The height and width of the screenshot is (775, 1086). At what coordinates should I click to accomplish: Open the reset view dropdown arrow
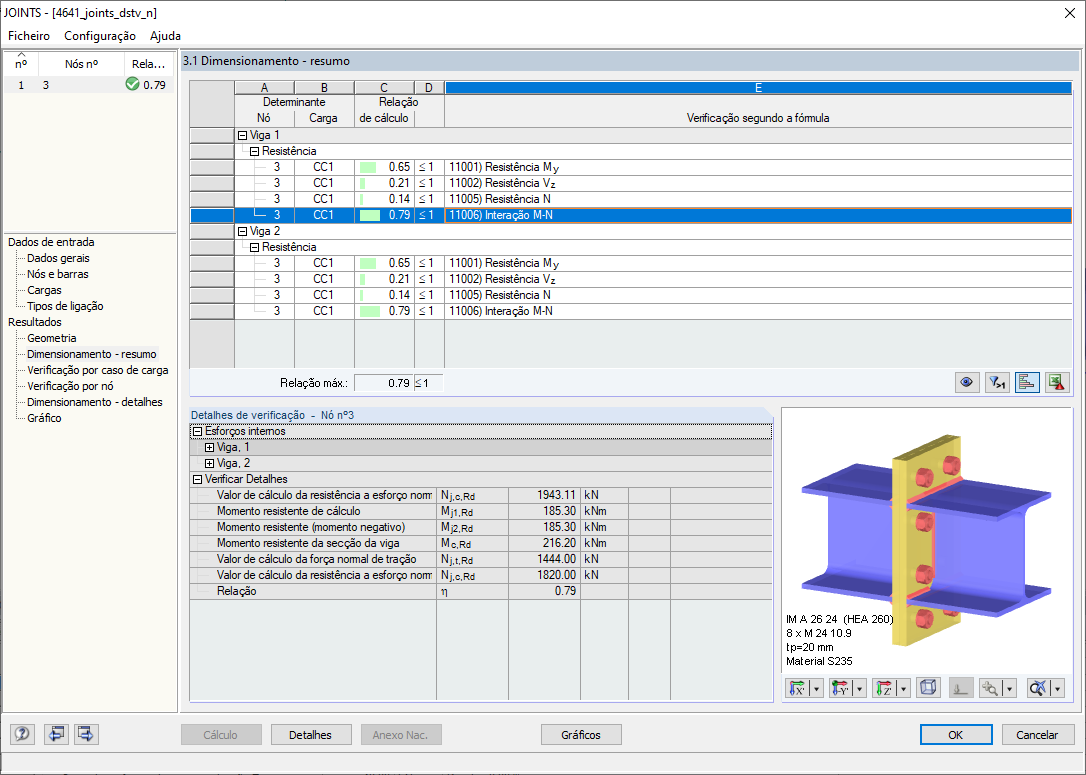(1057, 688)
